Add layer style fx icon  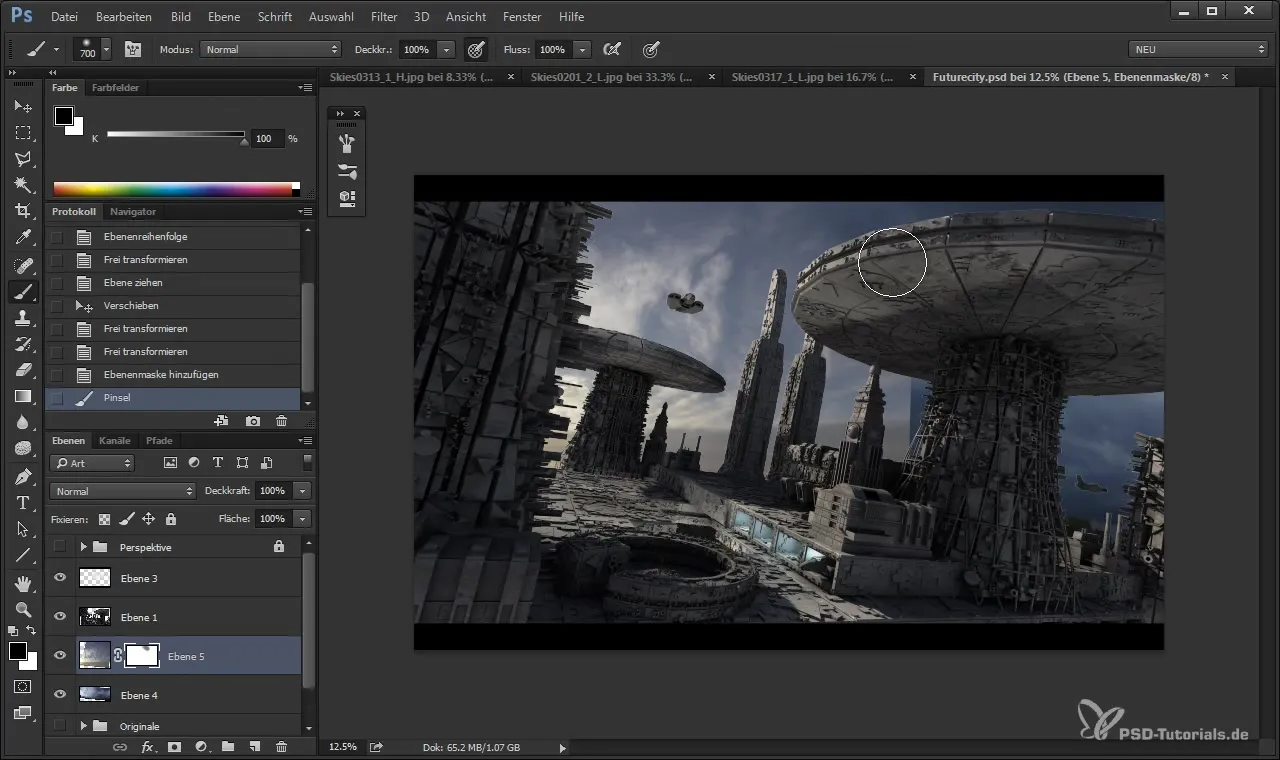click(147, 746)
